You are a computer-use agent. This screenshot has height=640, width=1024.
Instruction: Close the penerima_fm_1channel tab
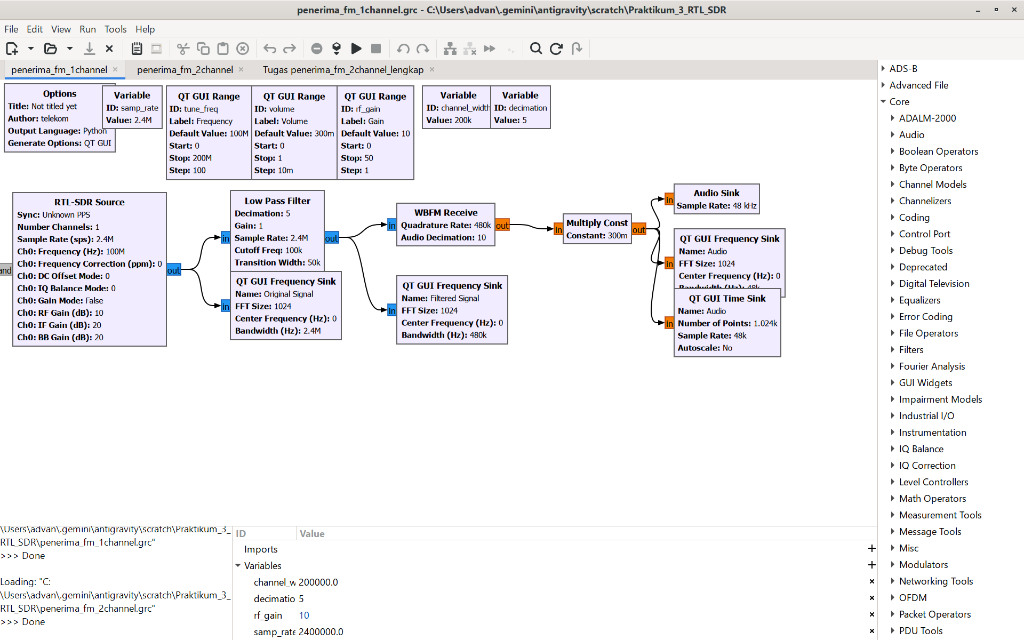pos(115,69)
